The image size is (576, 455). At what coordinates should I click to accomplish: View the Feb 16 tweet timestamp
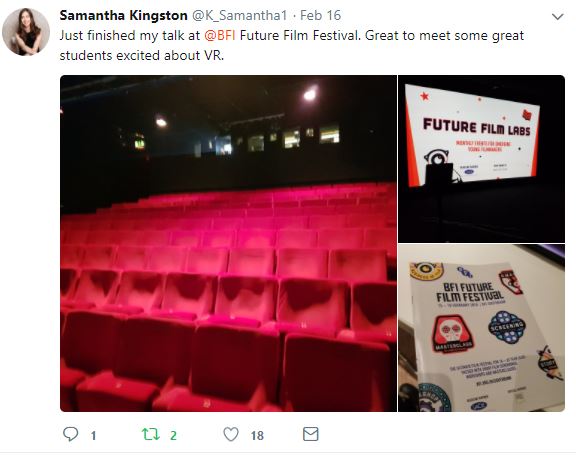click(x=320, y=15)
